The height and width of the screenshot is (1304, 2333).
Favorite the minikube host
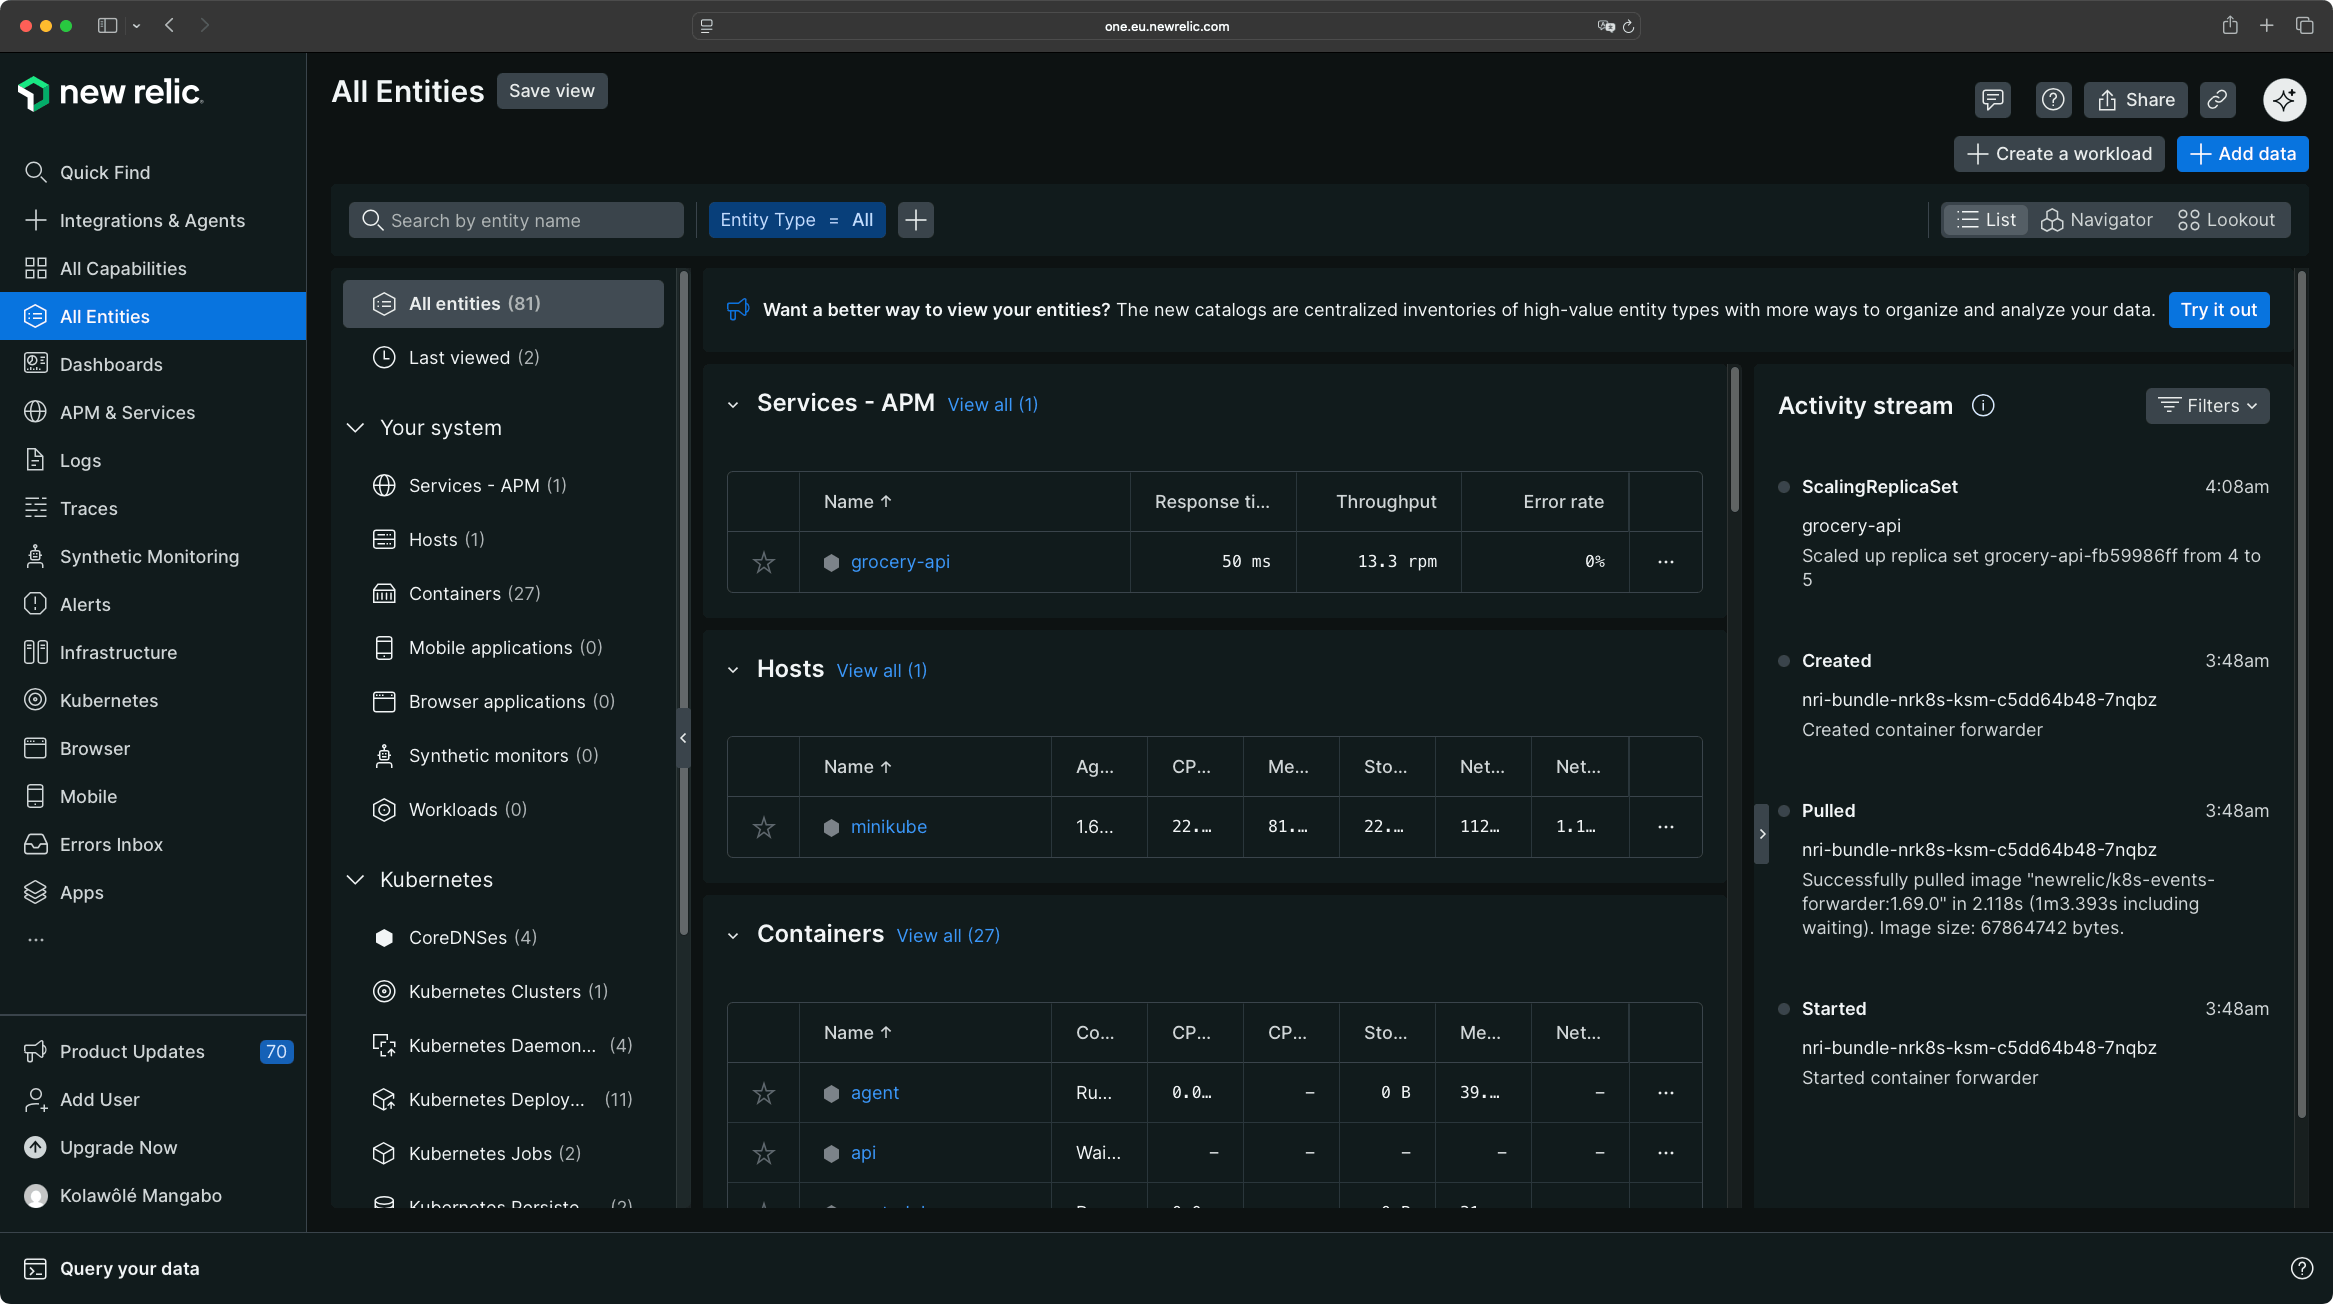763,827
